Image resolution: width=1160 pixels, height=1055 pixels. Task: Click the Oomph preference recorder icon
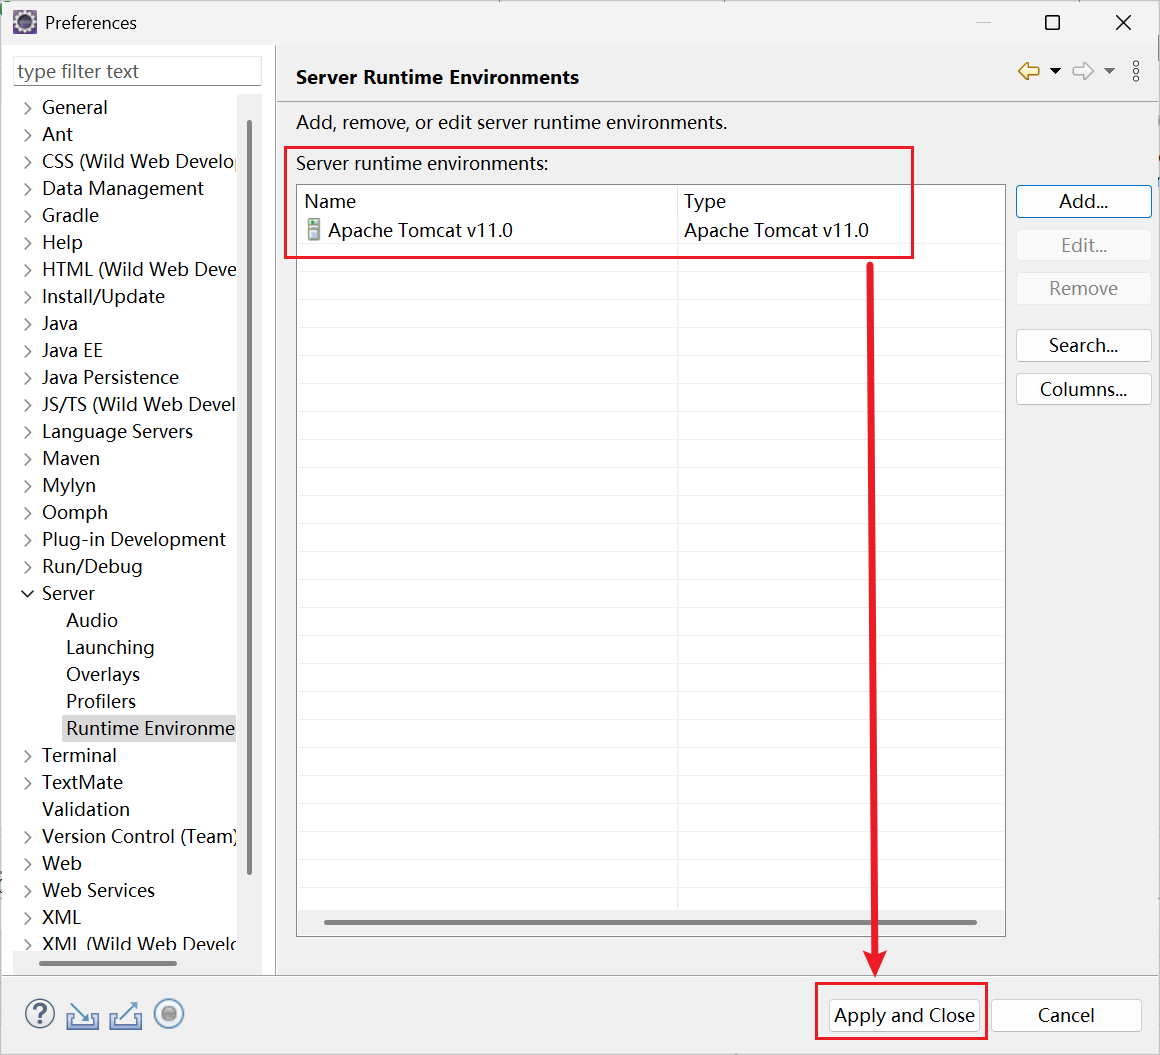169,1014
